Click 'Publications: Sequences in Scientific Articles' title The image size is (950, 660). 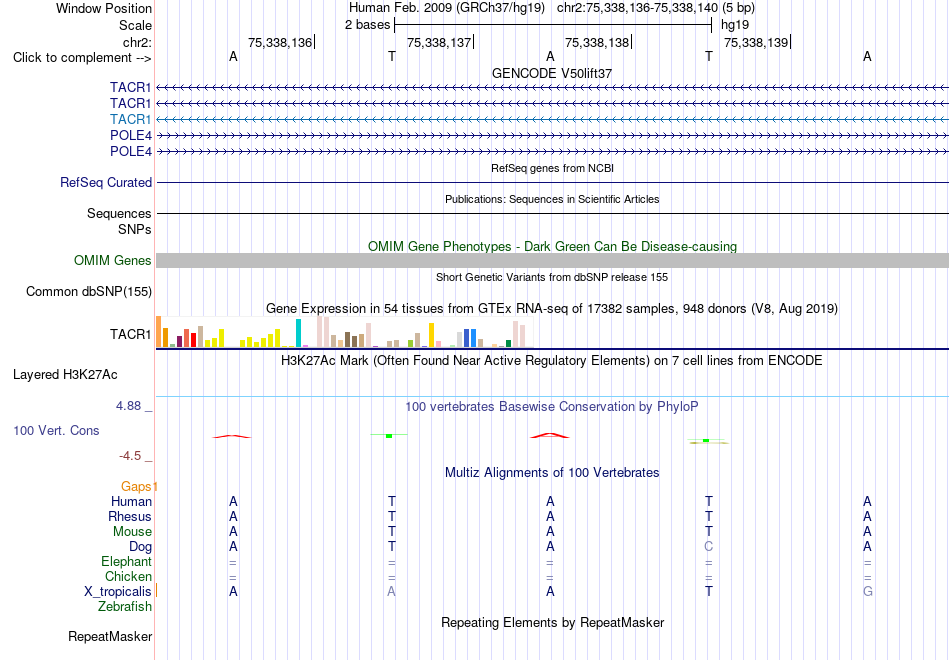coord(552,199)
